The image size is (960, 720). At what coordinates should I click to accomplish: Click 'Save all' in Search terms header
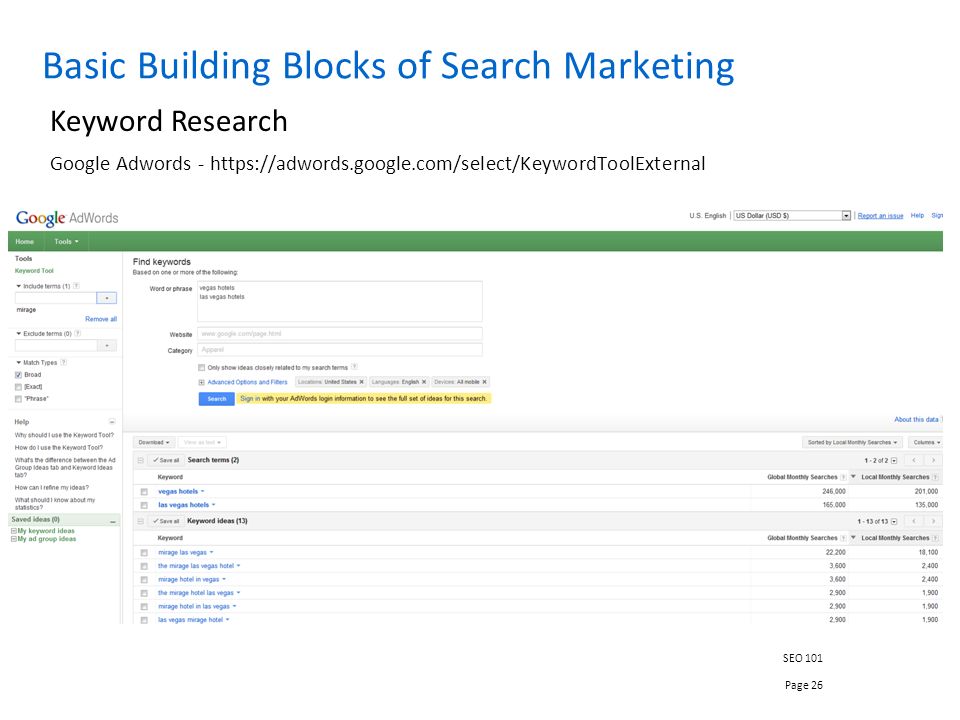point(167,460)
